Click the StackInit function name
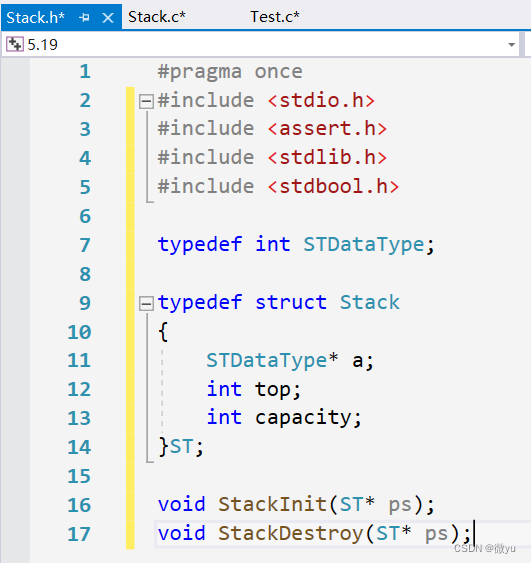 click(x=272, y=504)
